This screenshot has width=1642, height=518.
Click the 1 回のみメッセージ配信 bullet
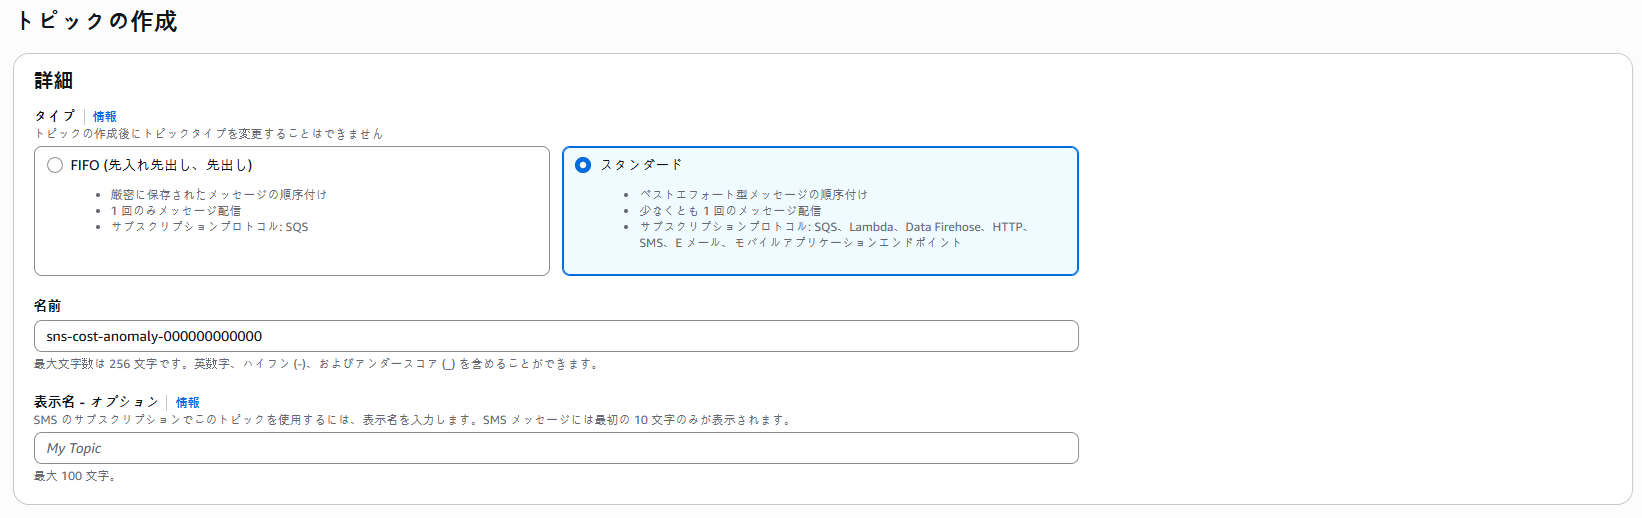(x=176, y=211)
